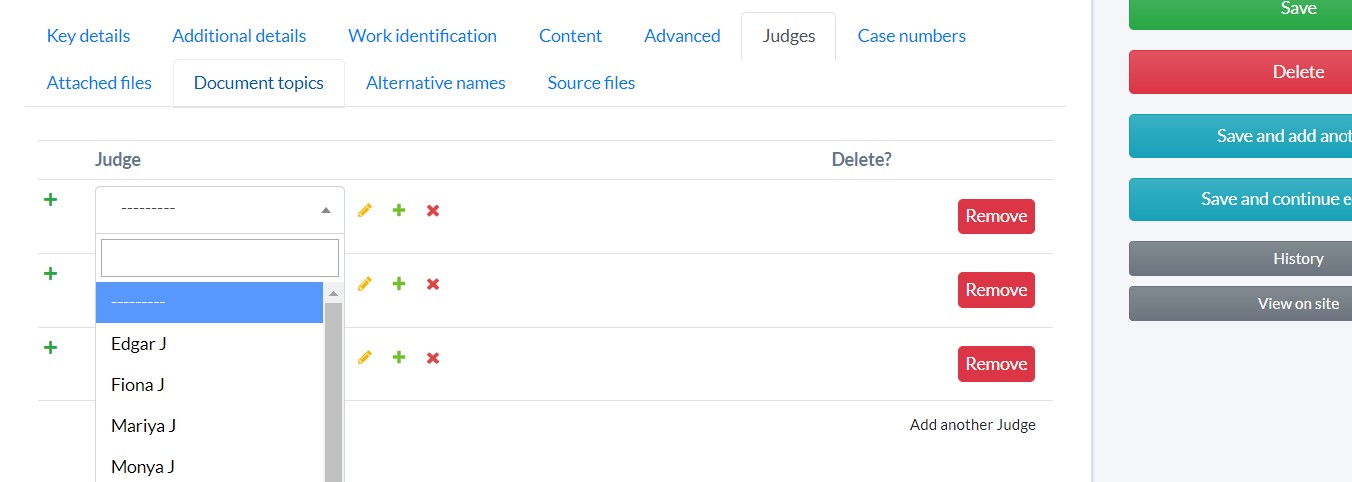
Task: Click the Add another Judge link
Action: pos(972,425)
